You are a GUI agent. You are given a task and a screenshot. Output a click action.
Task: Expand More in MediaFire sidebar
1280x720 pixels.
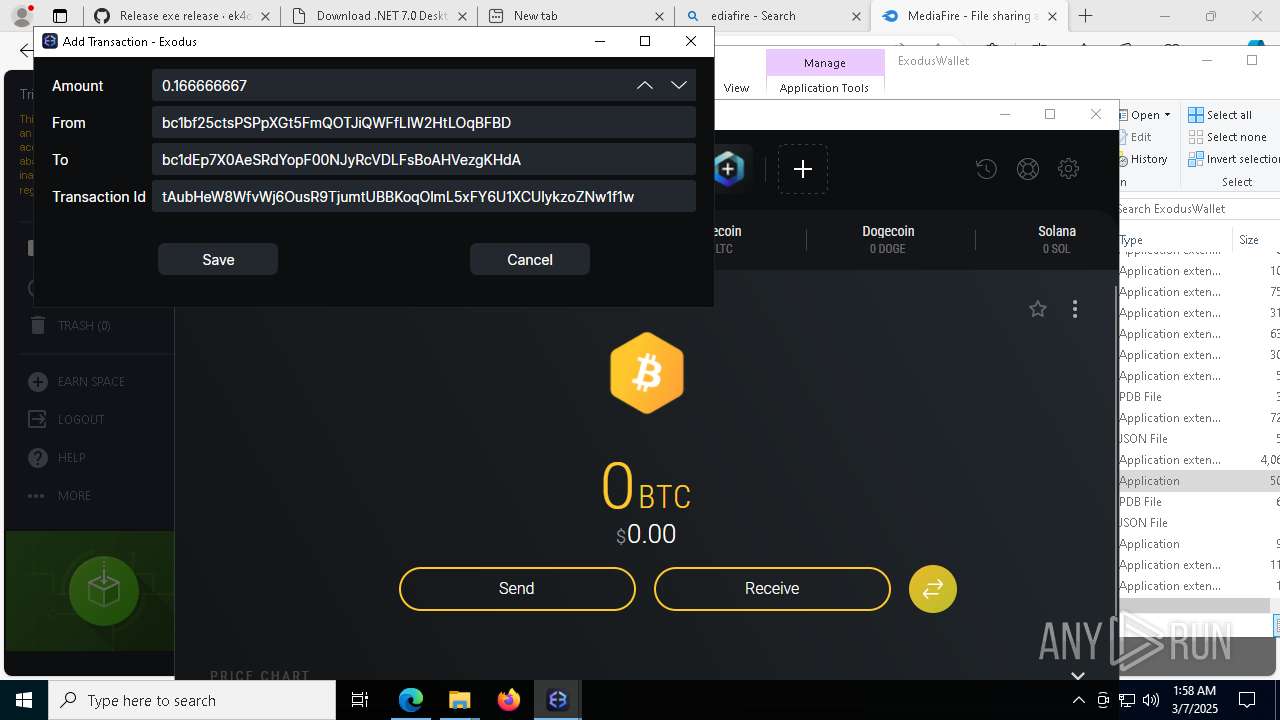[60, 496]
